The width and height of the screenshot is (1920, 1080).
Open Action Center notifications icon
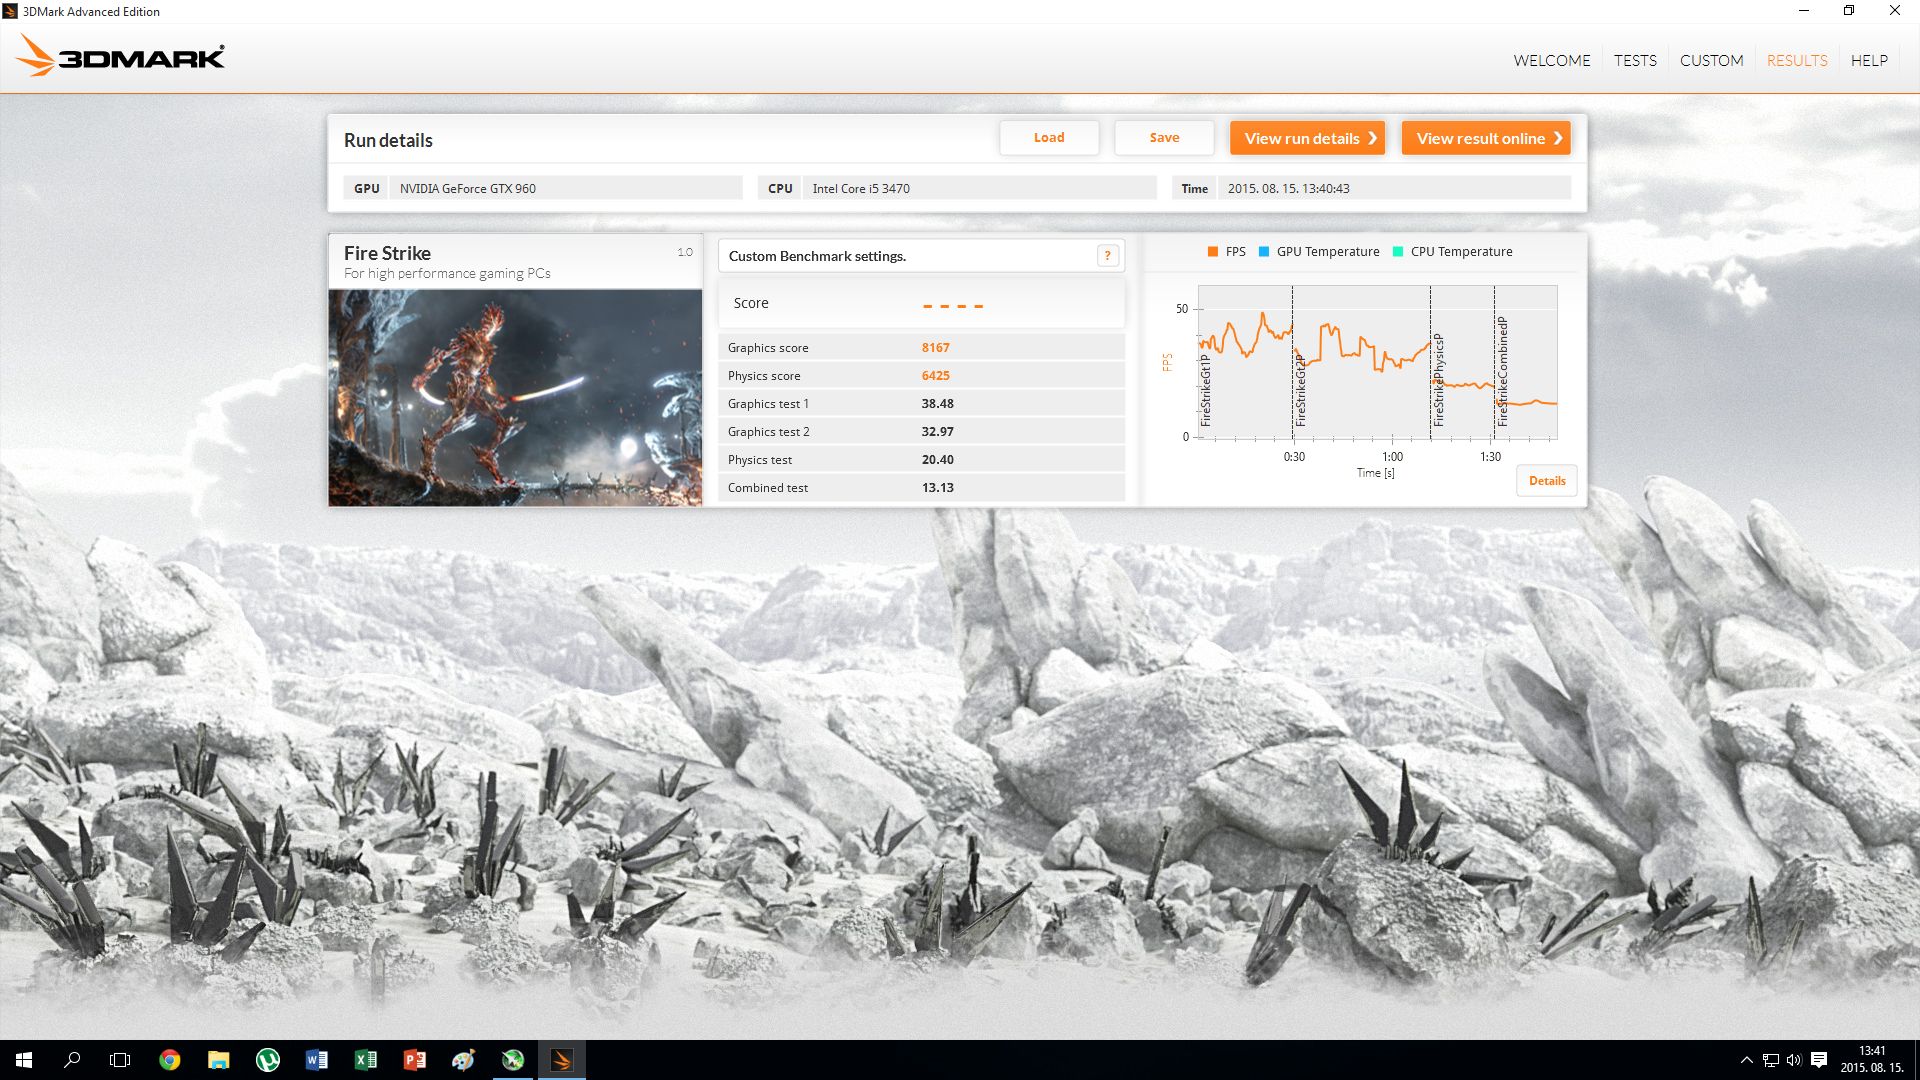click(1819, 1060)
